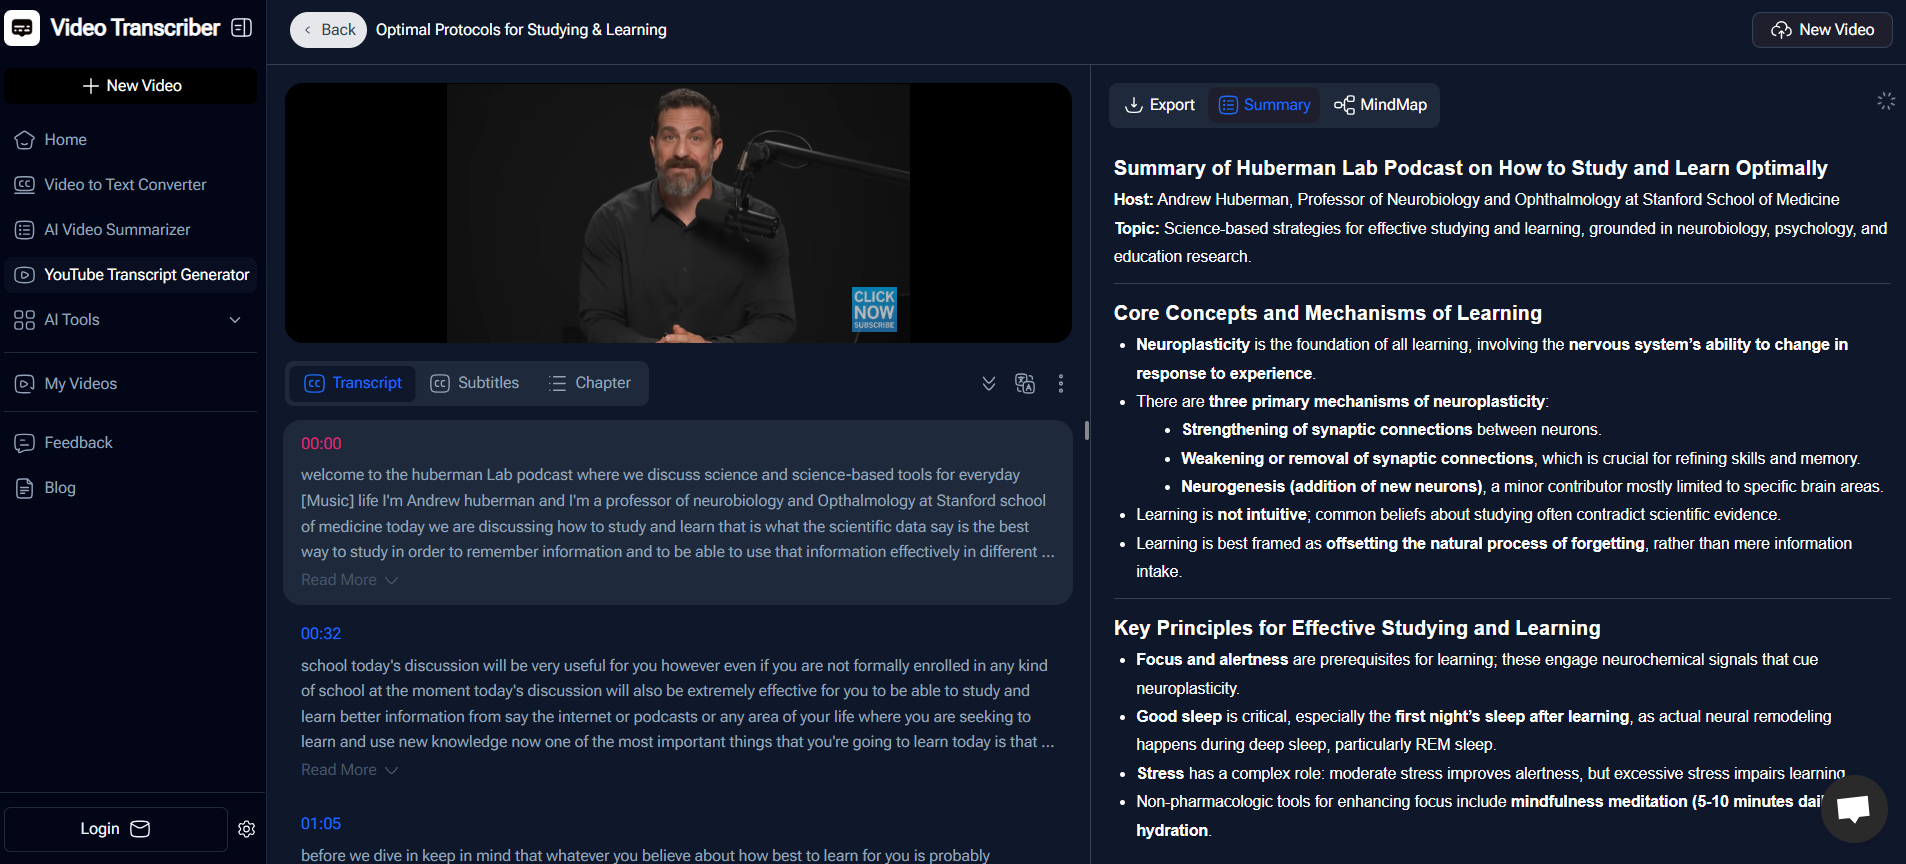Open the three-dot more options menu
Screen dimensions: 1906x864
click(1060, 383)
